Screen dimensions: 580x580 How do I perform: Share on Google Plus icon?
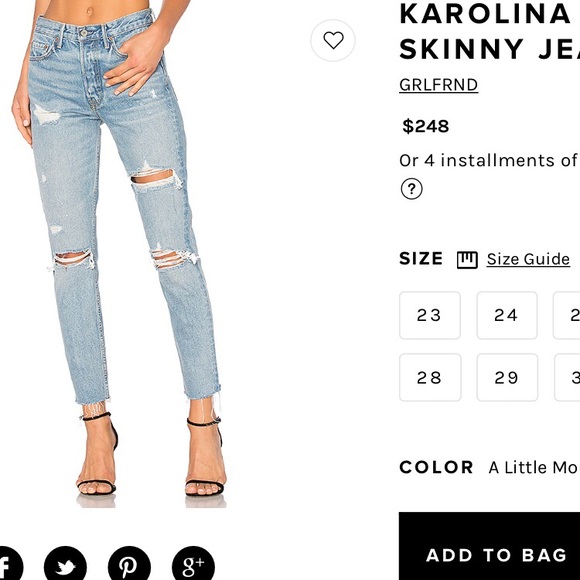193,564
